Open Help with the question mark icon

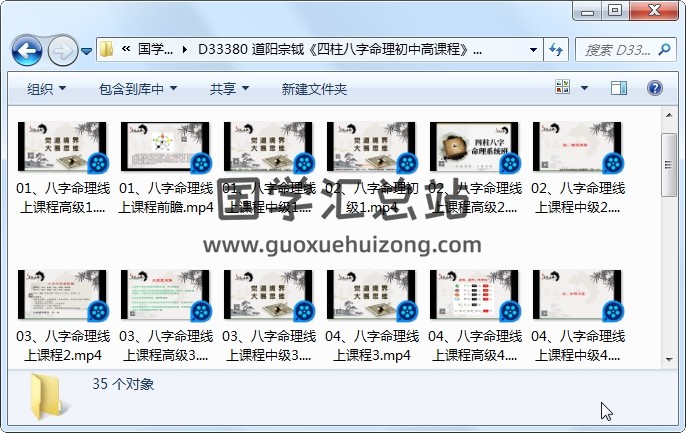tap(657, 89)
